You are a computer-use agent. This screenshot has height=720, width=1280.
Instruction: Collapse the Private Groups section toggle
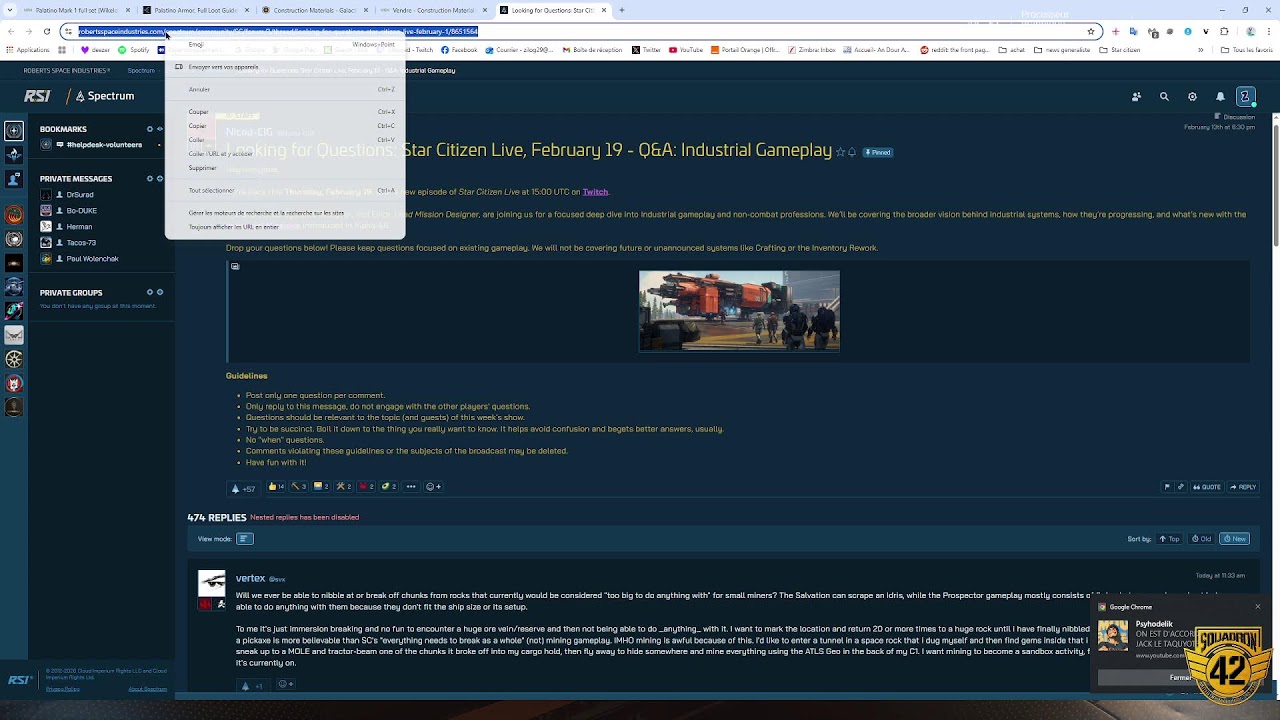point(150,293)
